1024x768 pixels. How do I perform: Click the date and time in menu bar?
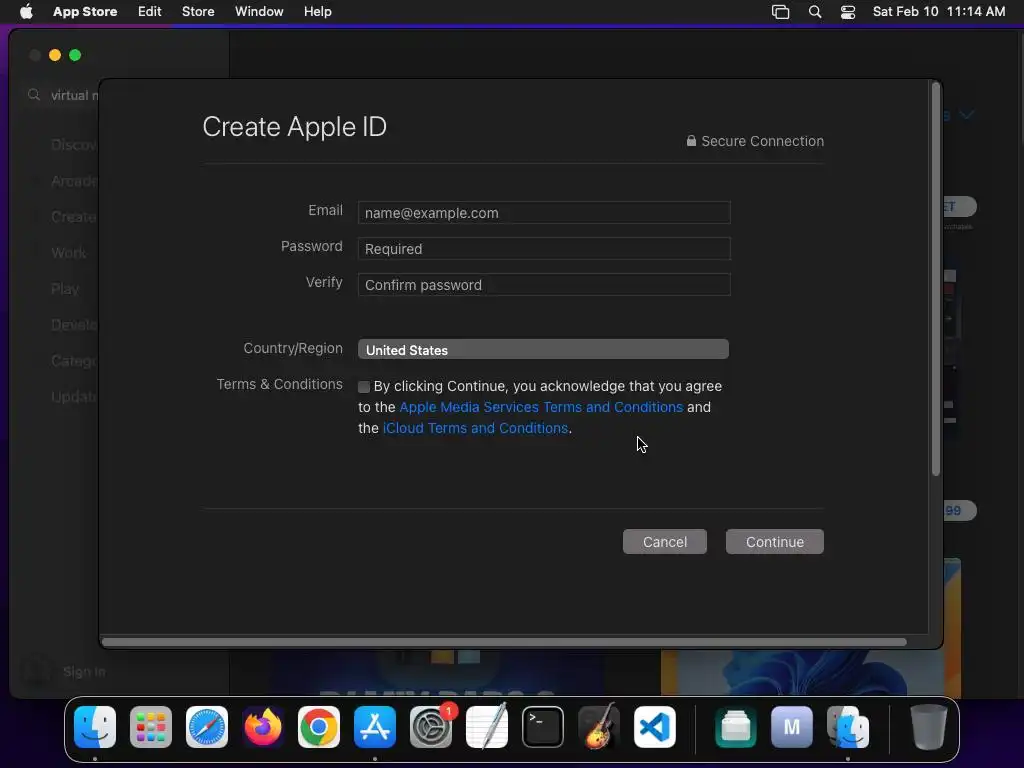pyautogui.click(x=938, y=12)
